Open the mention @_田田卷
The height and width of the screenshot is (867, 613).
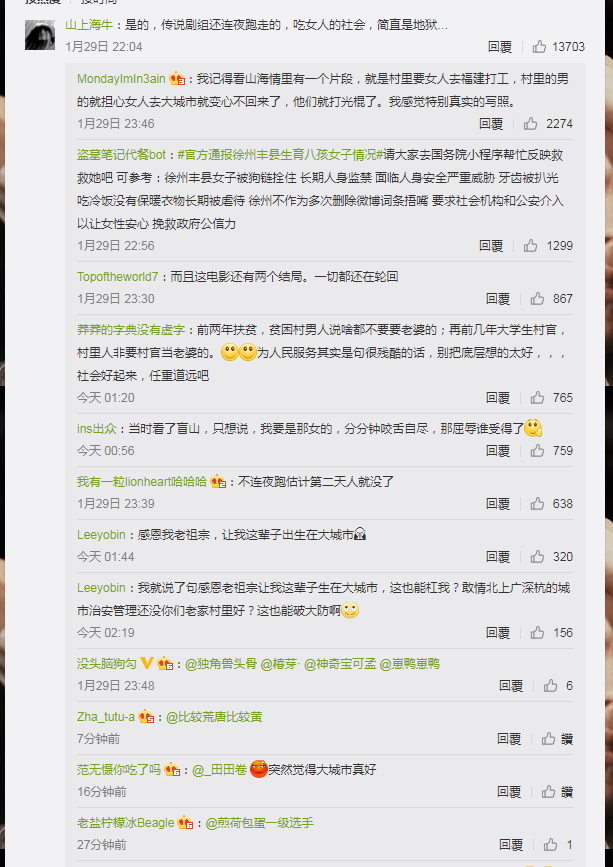point(219,770)
